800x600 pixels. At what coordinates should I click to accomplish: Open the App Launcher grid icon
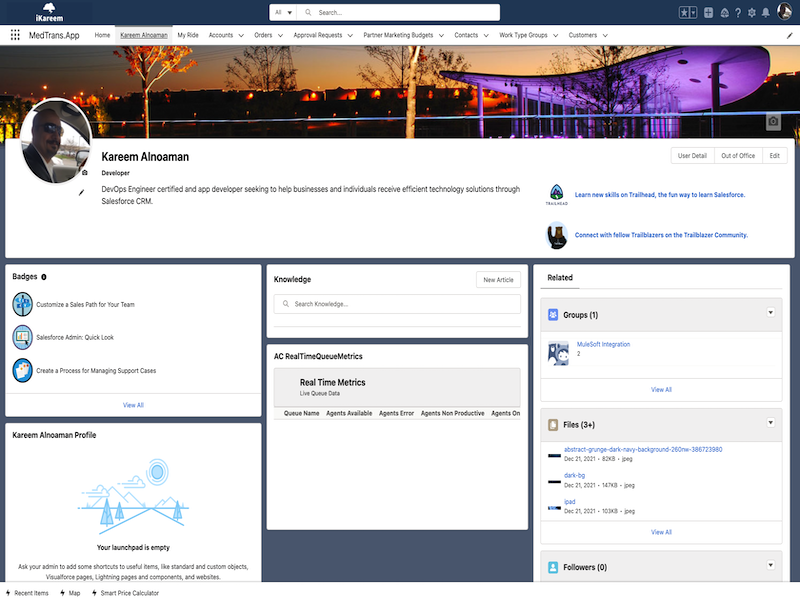(x=15, y=35)
